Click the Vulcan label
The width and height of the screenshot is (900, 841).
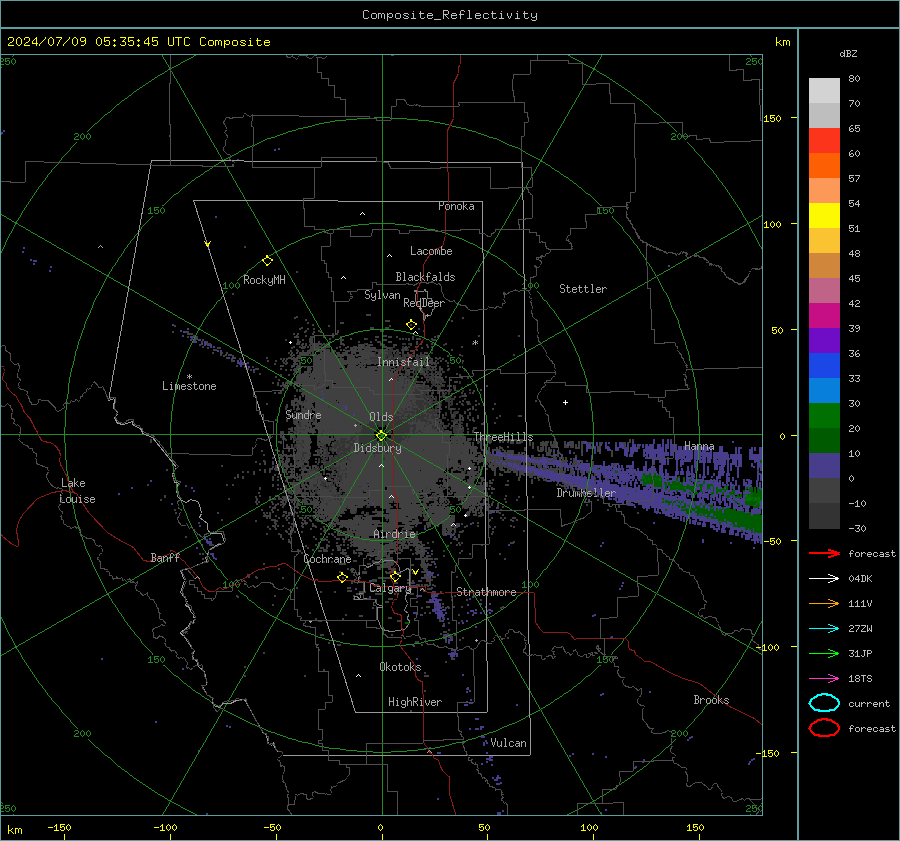coord(508,743)
